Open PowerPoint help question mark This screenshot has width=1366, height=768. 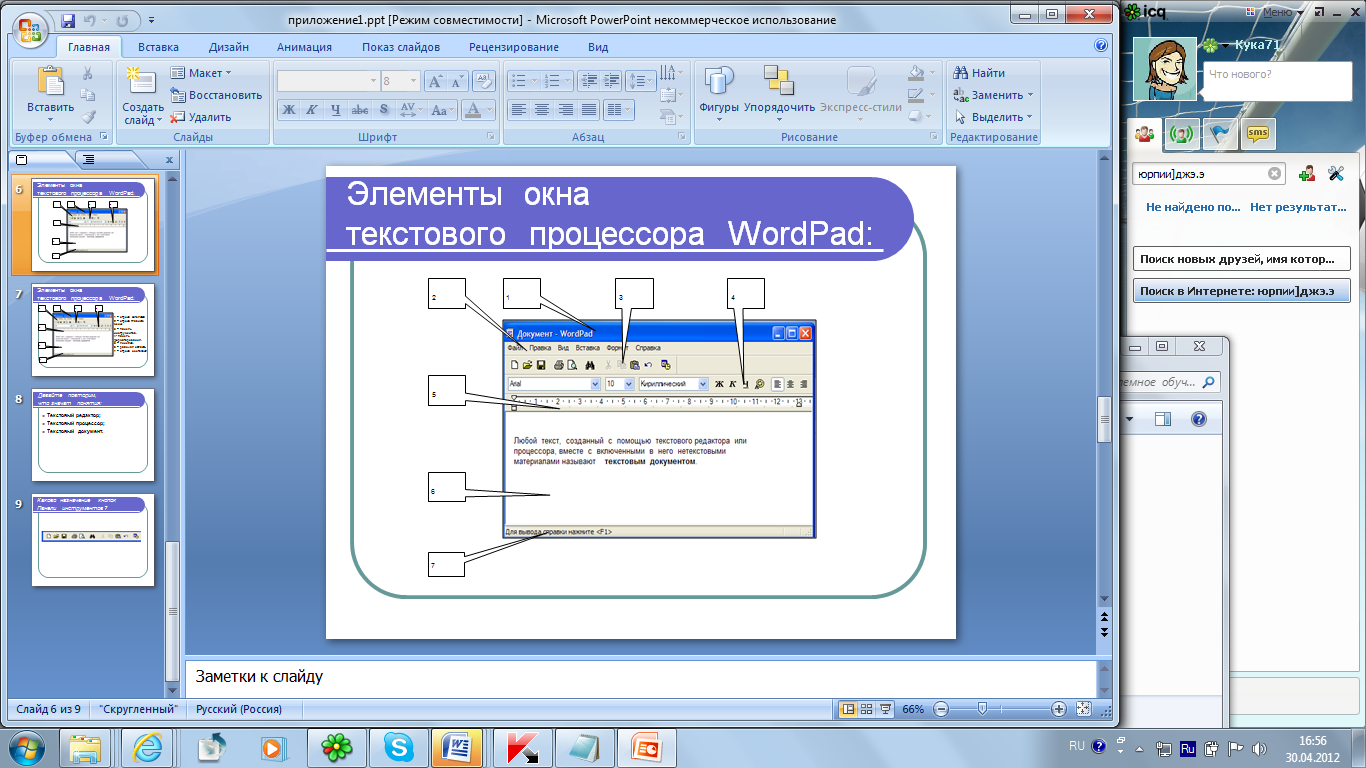coord(1101,46)
